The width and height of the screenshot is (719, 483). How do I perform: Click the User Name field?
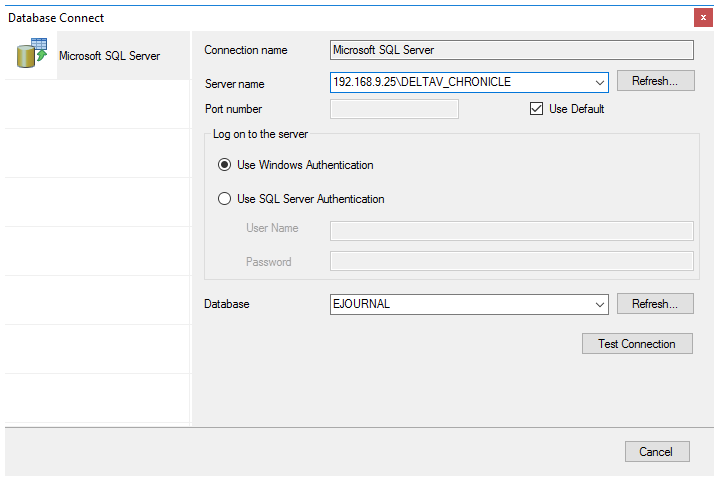click(x=511, y=231)
